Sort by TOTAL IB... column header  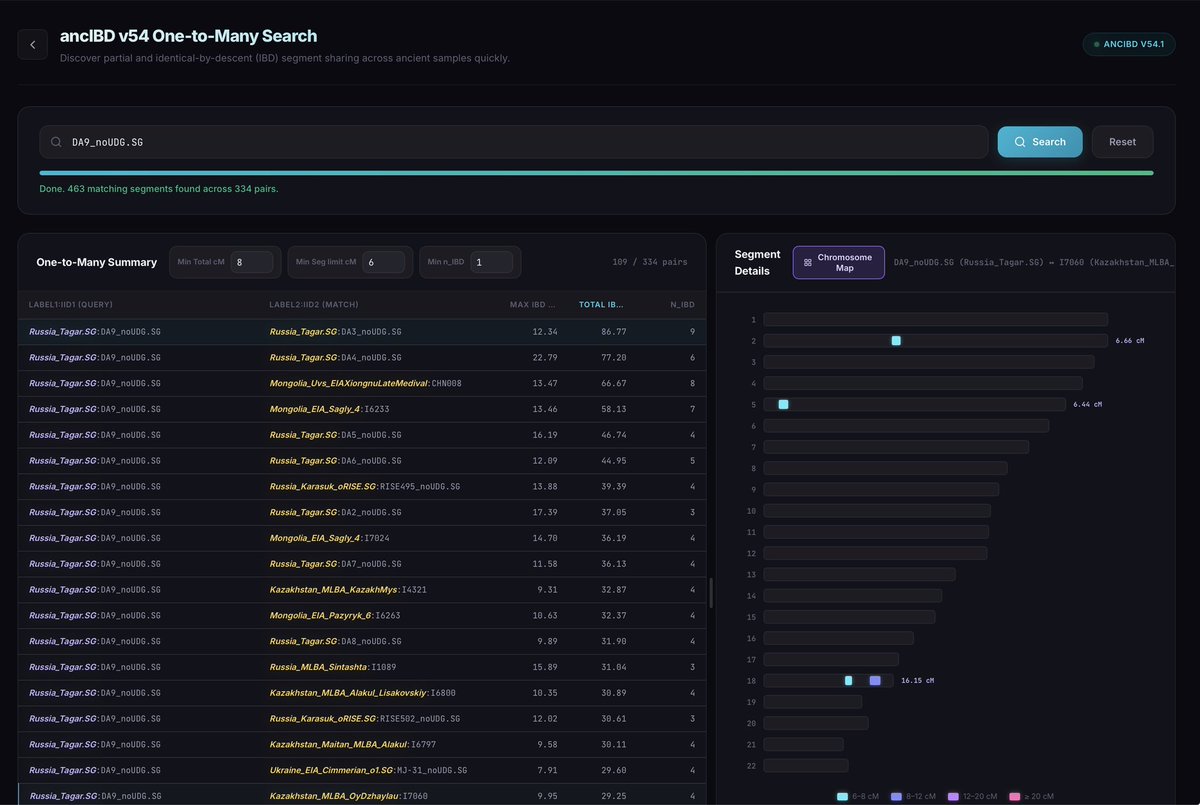[x=602, y=304]
